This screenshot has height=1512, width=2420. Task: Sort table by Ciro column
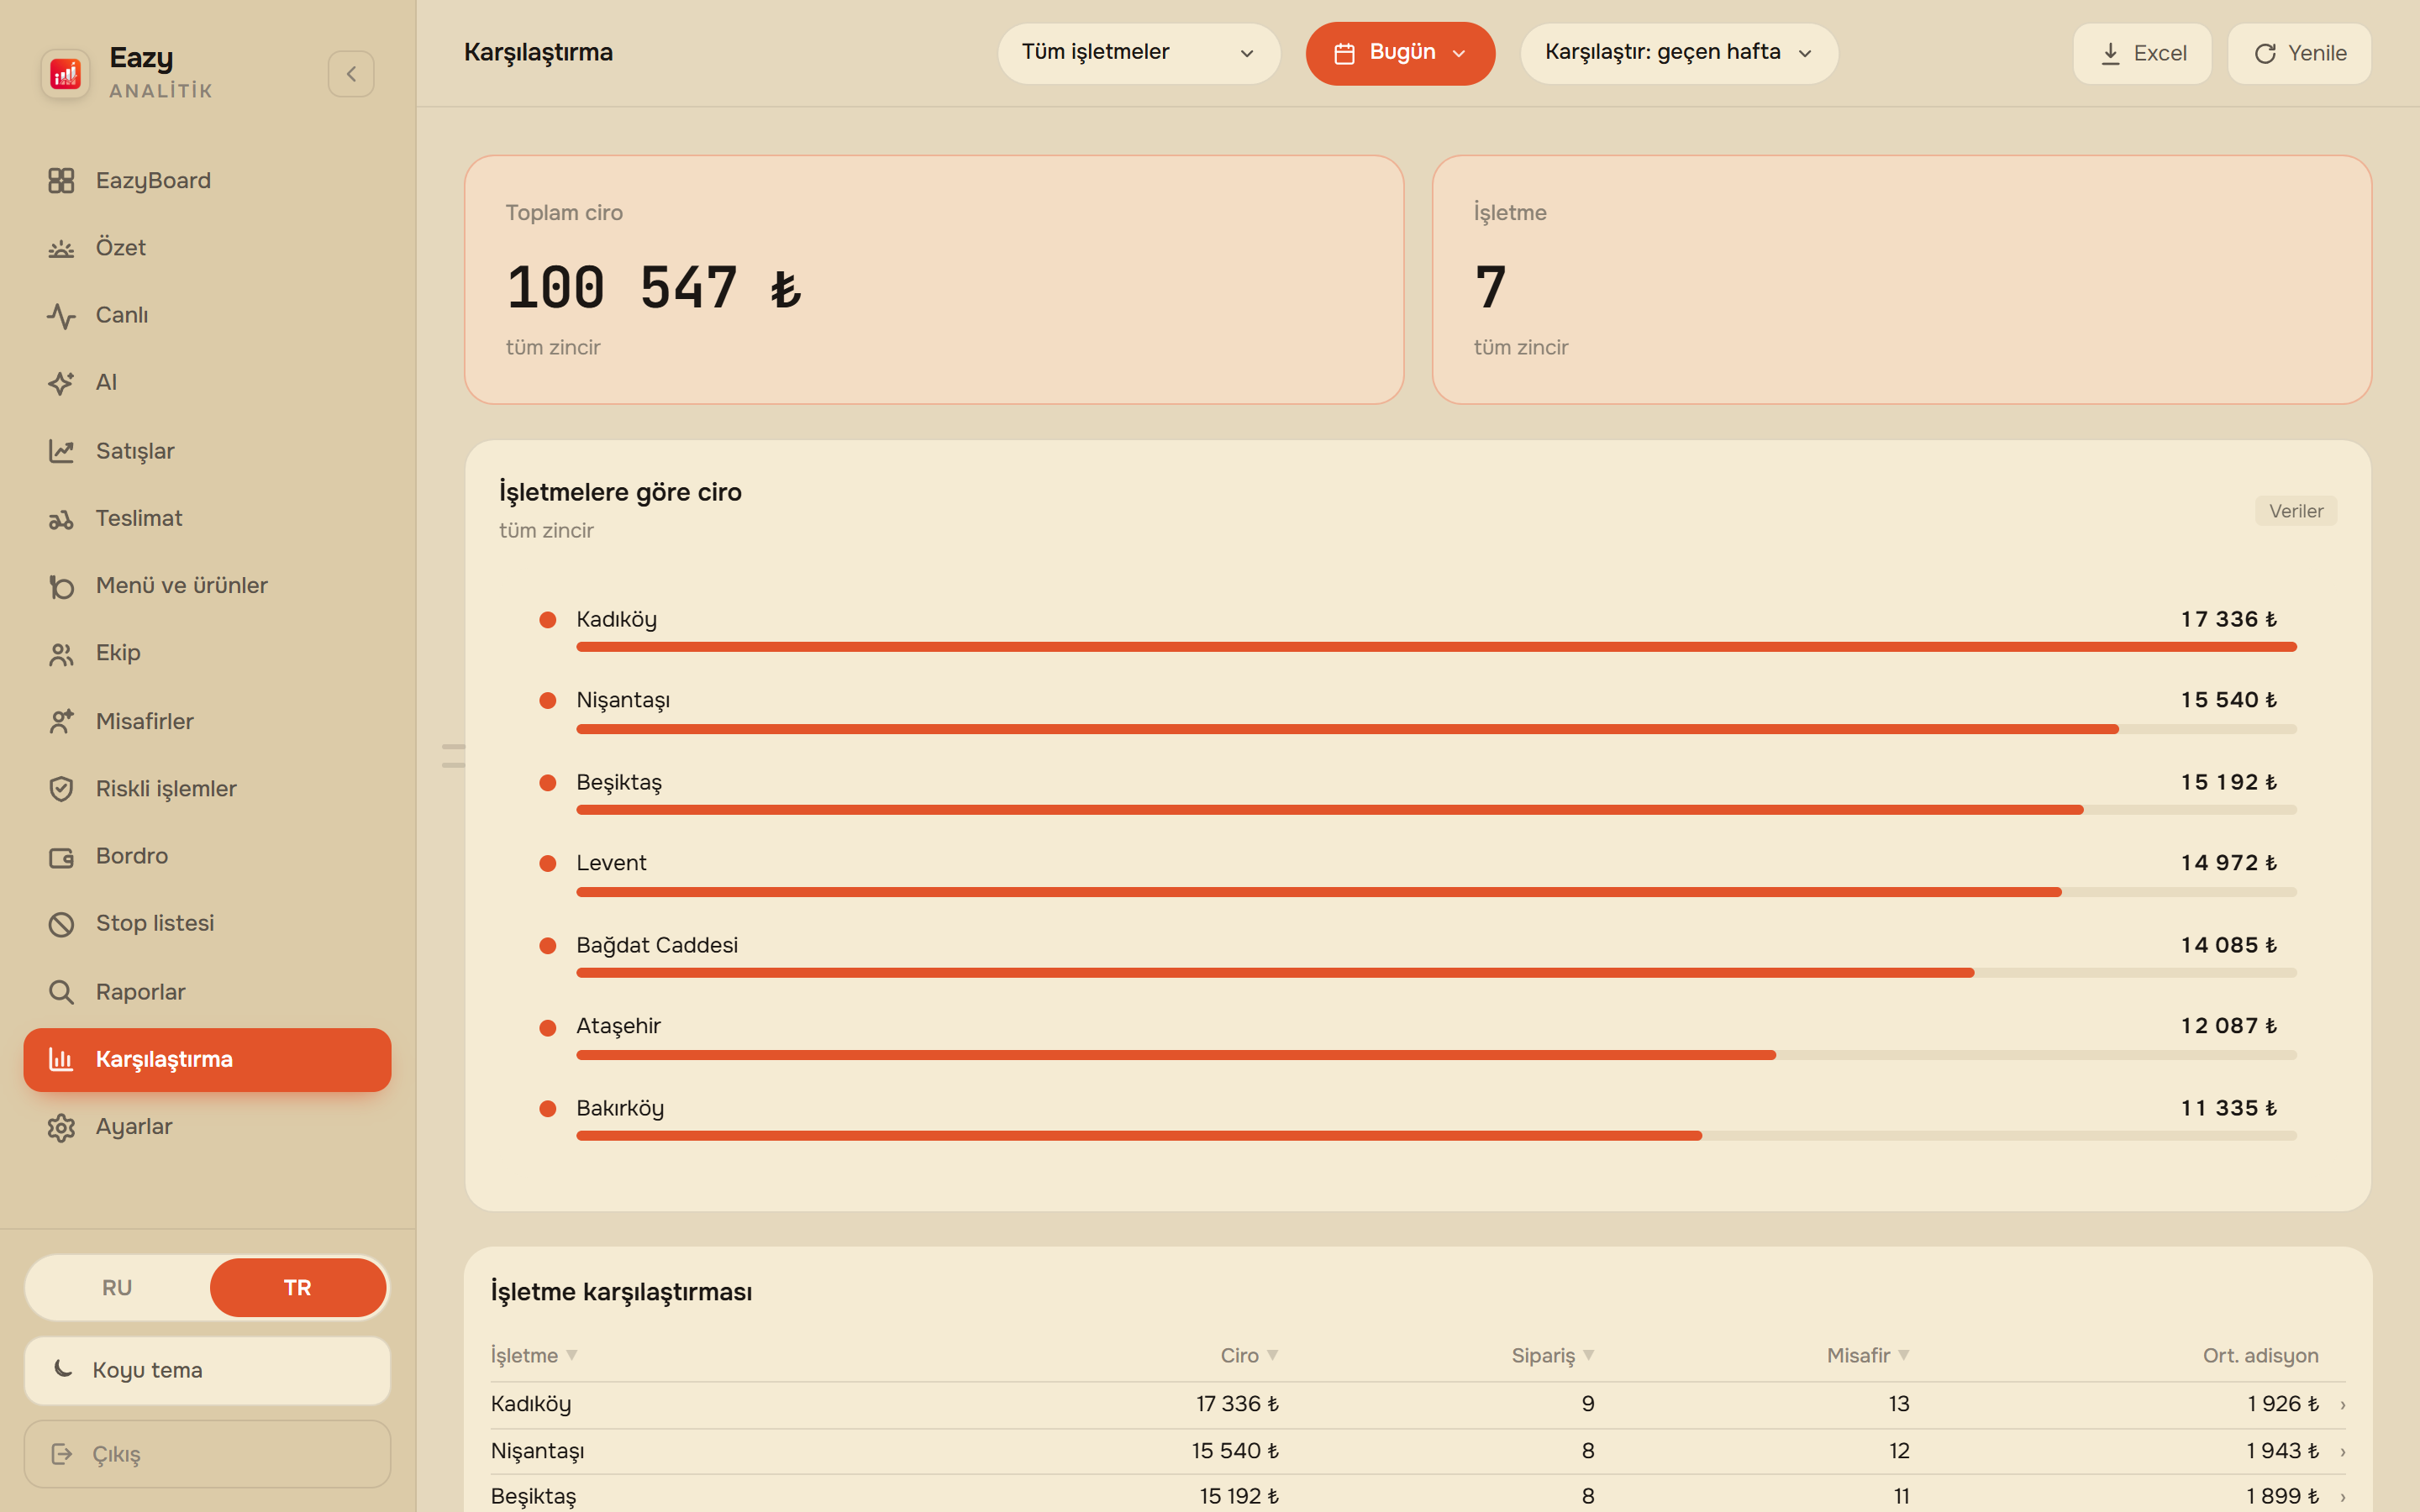(1249, 1356)
